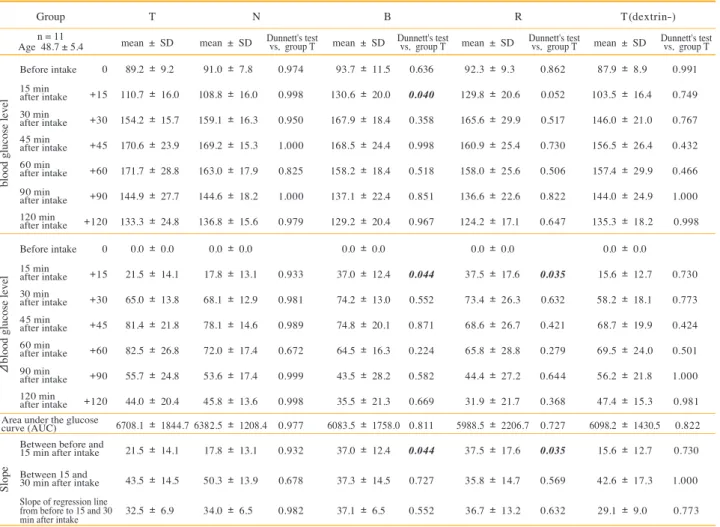Click the value "55.7 ± 24.8"

[152, 376]
